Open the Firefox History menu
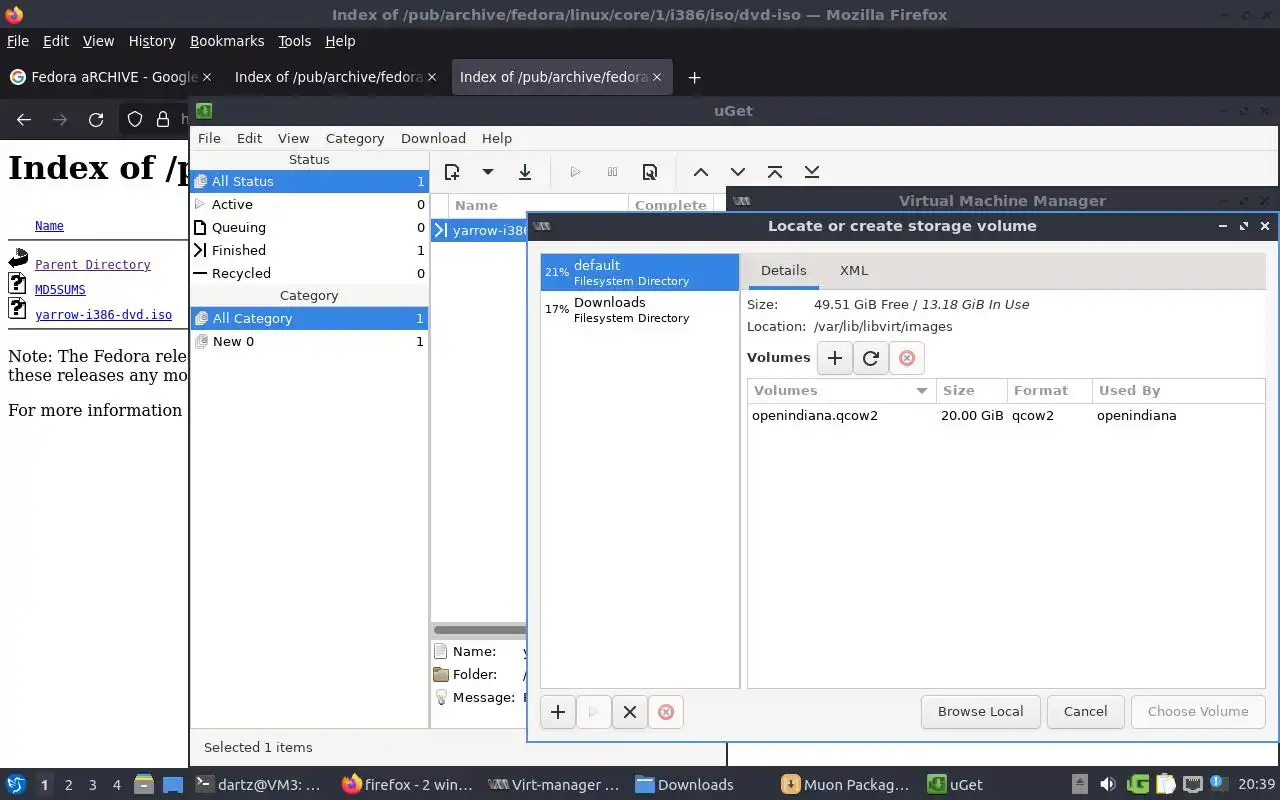Viewport: 1280px width, 800px height. pyautogui.click(x=152, y=41)
